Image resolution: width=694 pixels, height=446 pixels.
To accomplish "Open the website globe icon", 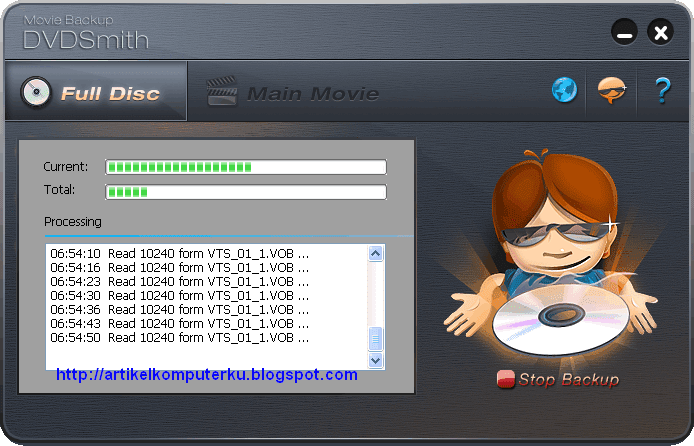I will point(564,90).
